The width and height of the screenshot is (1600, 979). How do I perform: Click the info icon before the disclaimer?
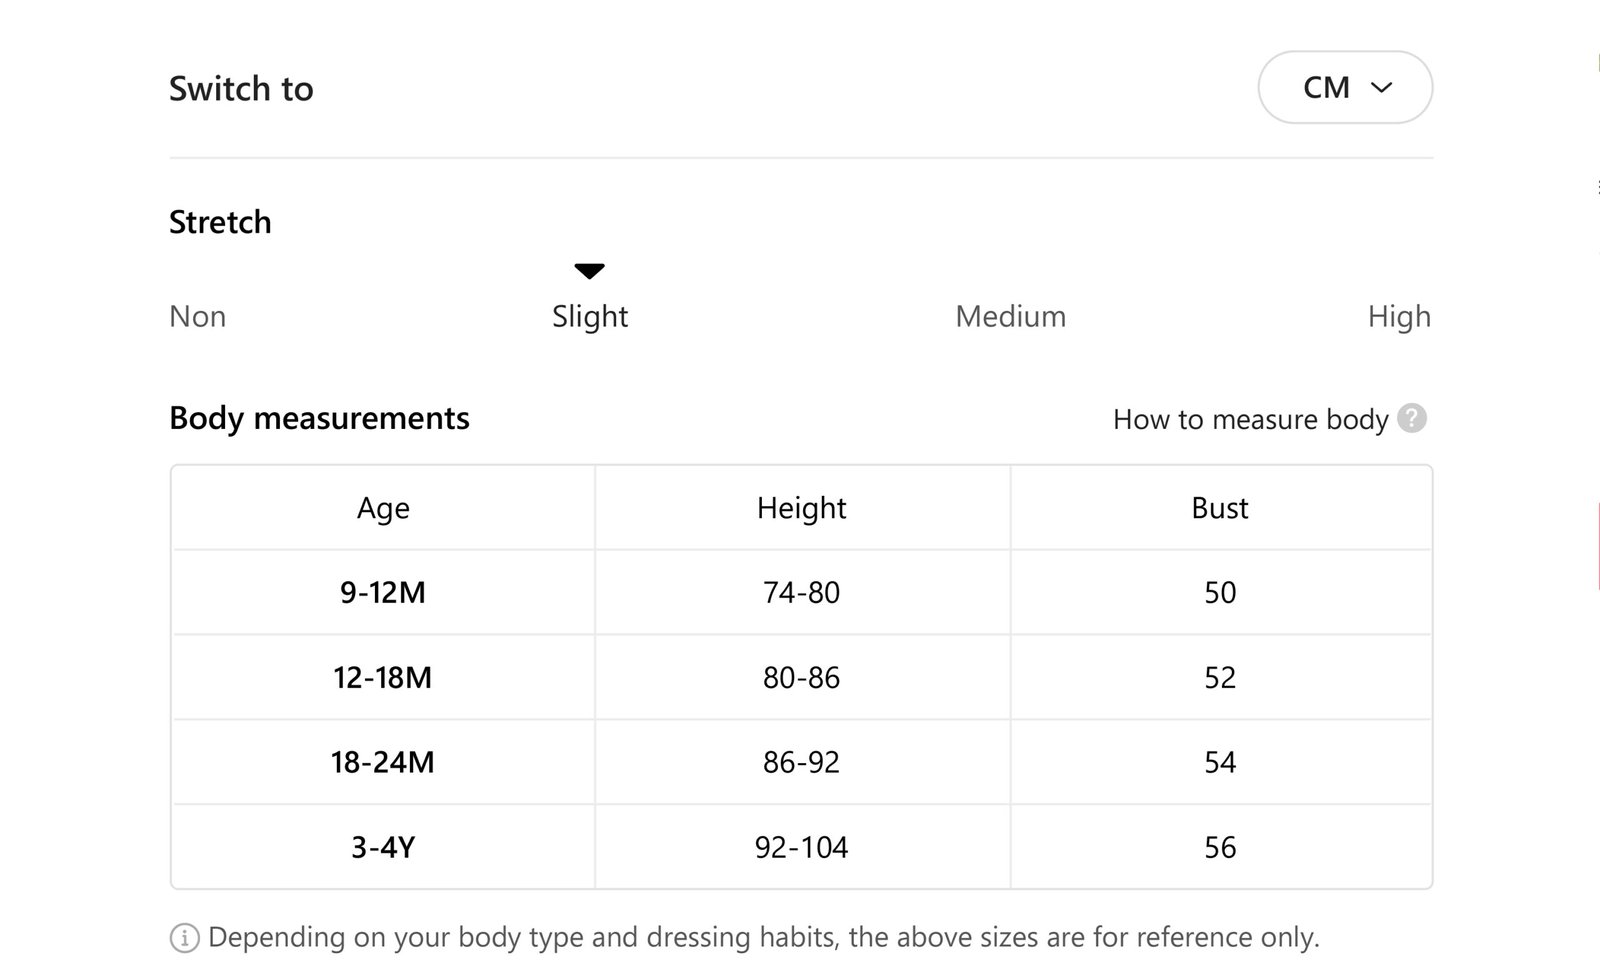coord(185,938)
